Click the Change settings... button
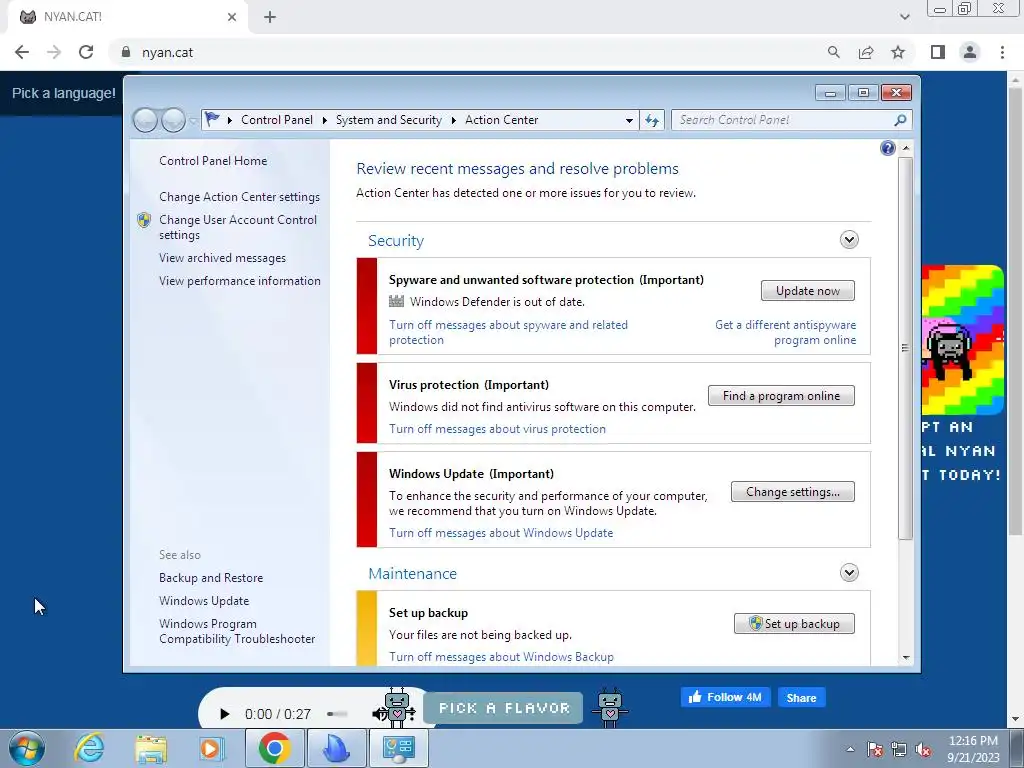The height and width of the screenshot is (768, 1024). (x=793, y=492)
